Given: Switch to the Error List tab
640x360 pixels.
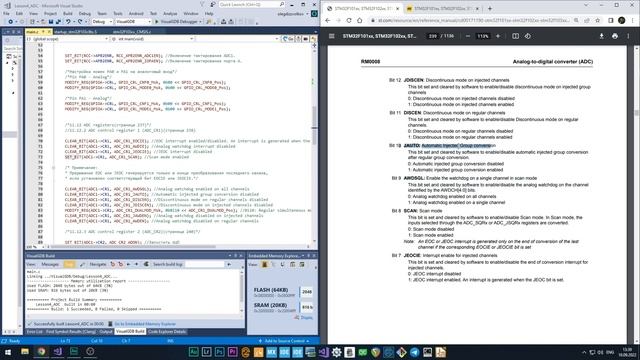Looking at the screenshot, I should pos(34,332).
